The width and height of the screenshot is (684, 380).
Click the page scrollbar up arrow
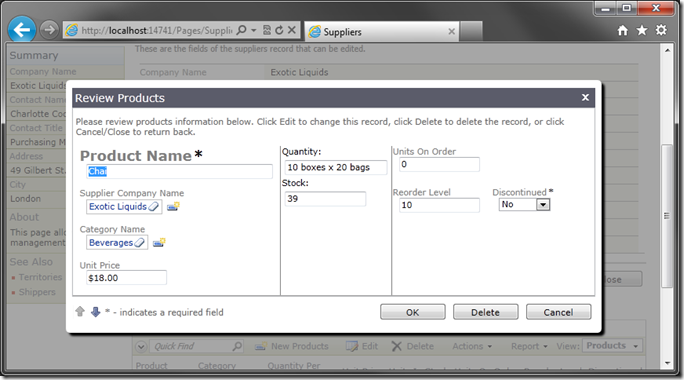coord(667,50)
